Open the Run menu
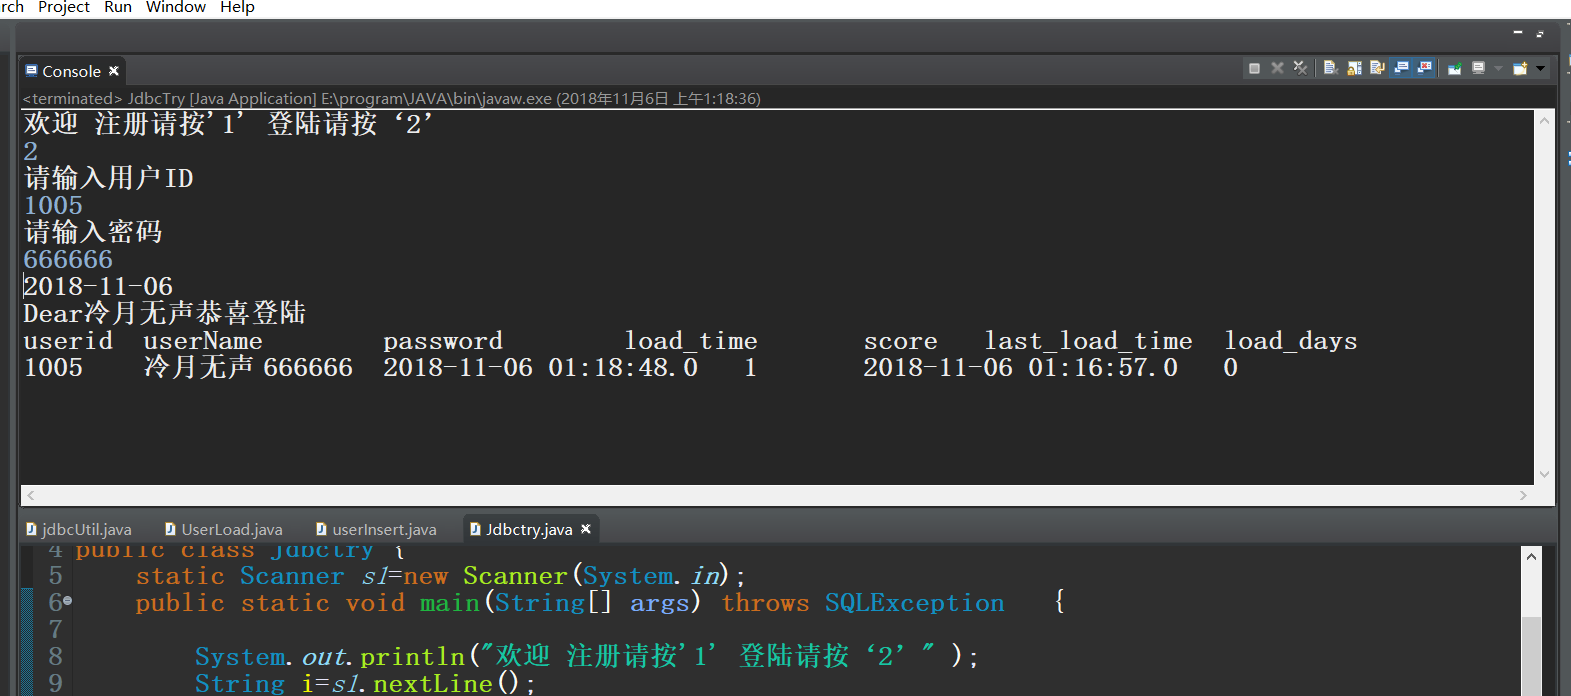 click(118, 7)
